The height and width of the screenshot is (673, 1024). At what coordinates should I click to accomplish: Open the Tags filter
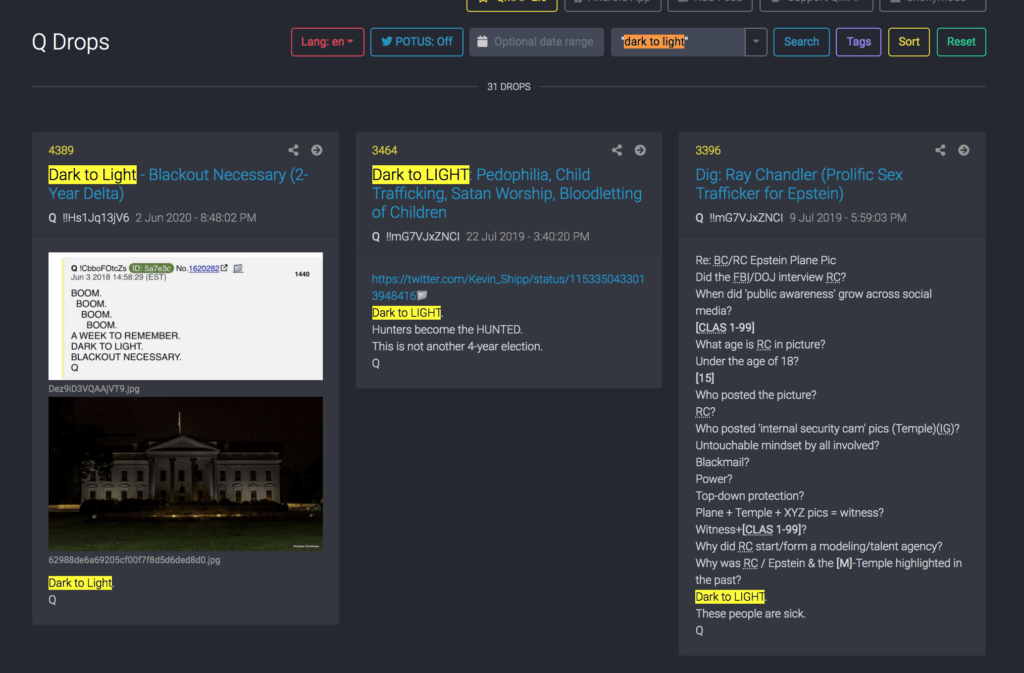(x=858, y=42)
